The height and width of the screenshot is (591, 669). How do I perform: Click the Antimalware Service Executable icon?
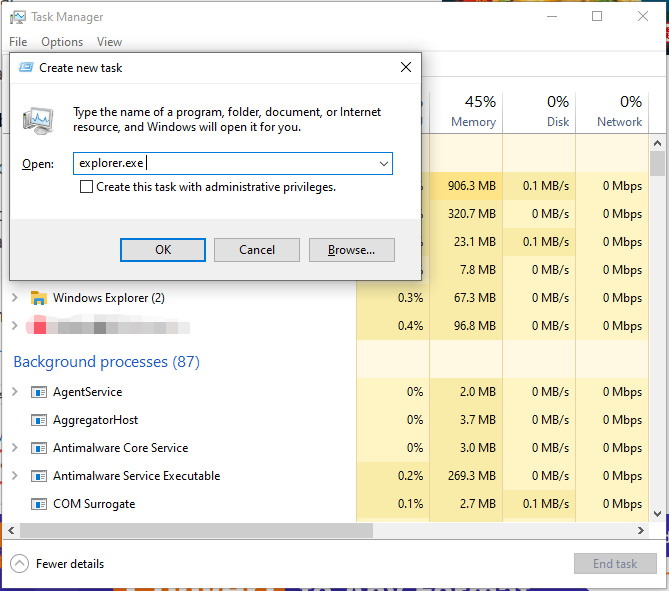[x=39, y=476]
